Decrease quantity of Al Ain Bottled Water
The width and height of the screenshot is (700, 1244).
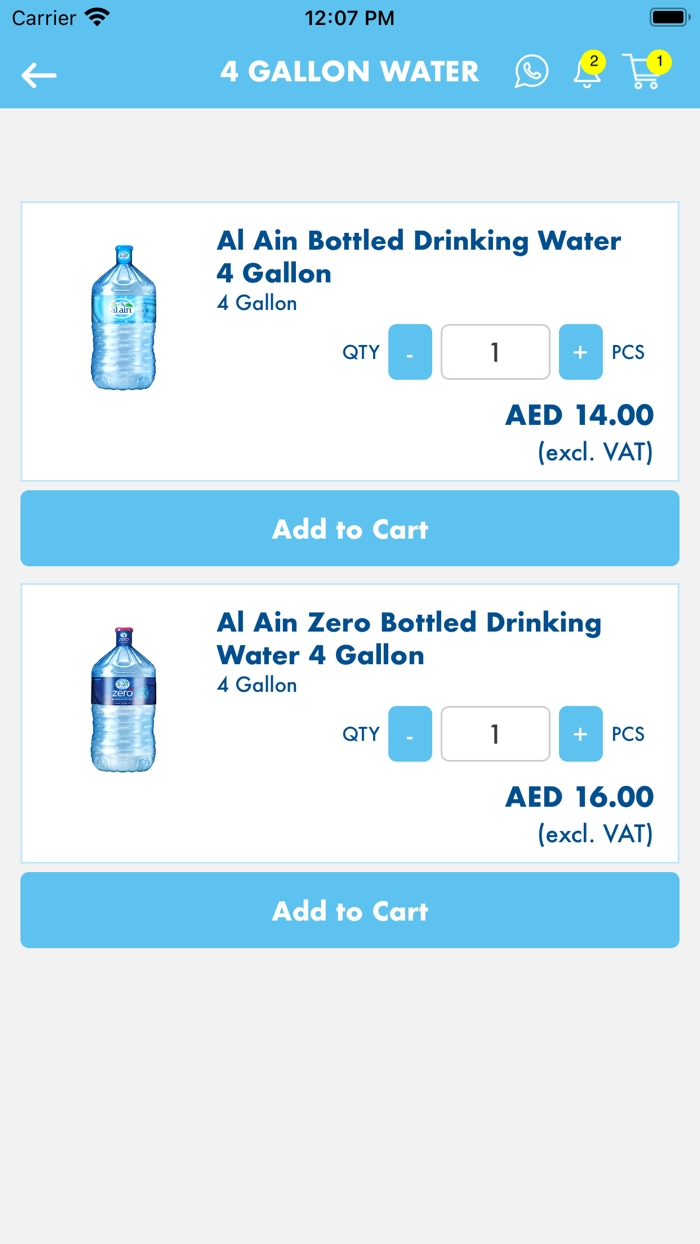pyautogui.click(x=409, y=352)
